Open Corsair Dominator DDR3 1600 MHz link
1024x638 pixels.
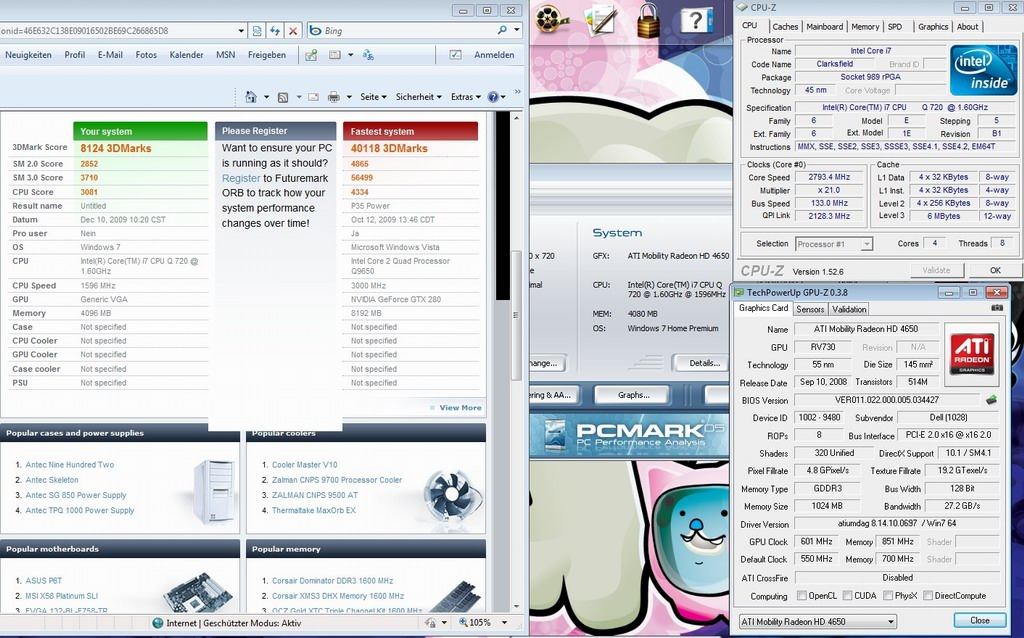point(332,581)
